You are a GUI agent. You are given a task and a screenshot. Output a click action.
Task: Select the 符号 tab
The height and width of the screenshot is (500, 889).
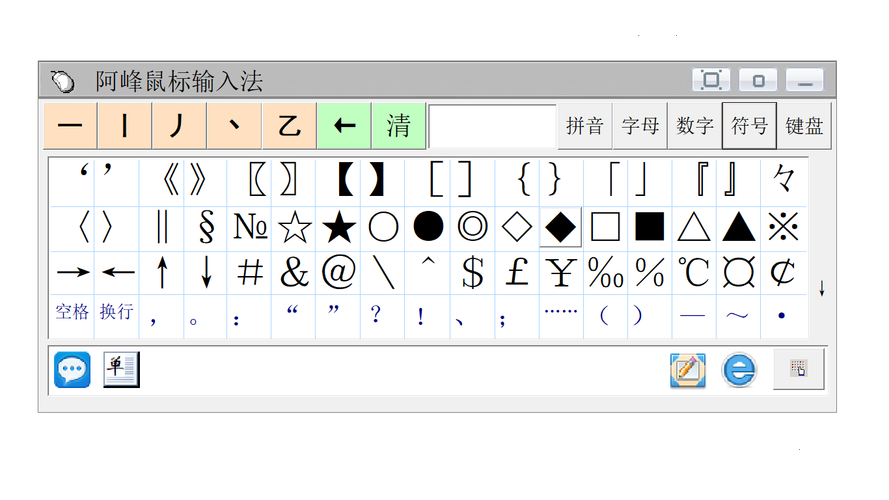(749, 126)
